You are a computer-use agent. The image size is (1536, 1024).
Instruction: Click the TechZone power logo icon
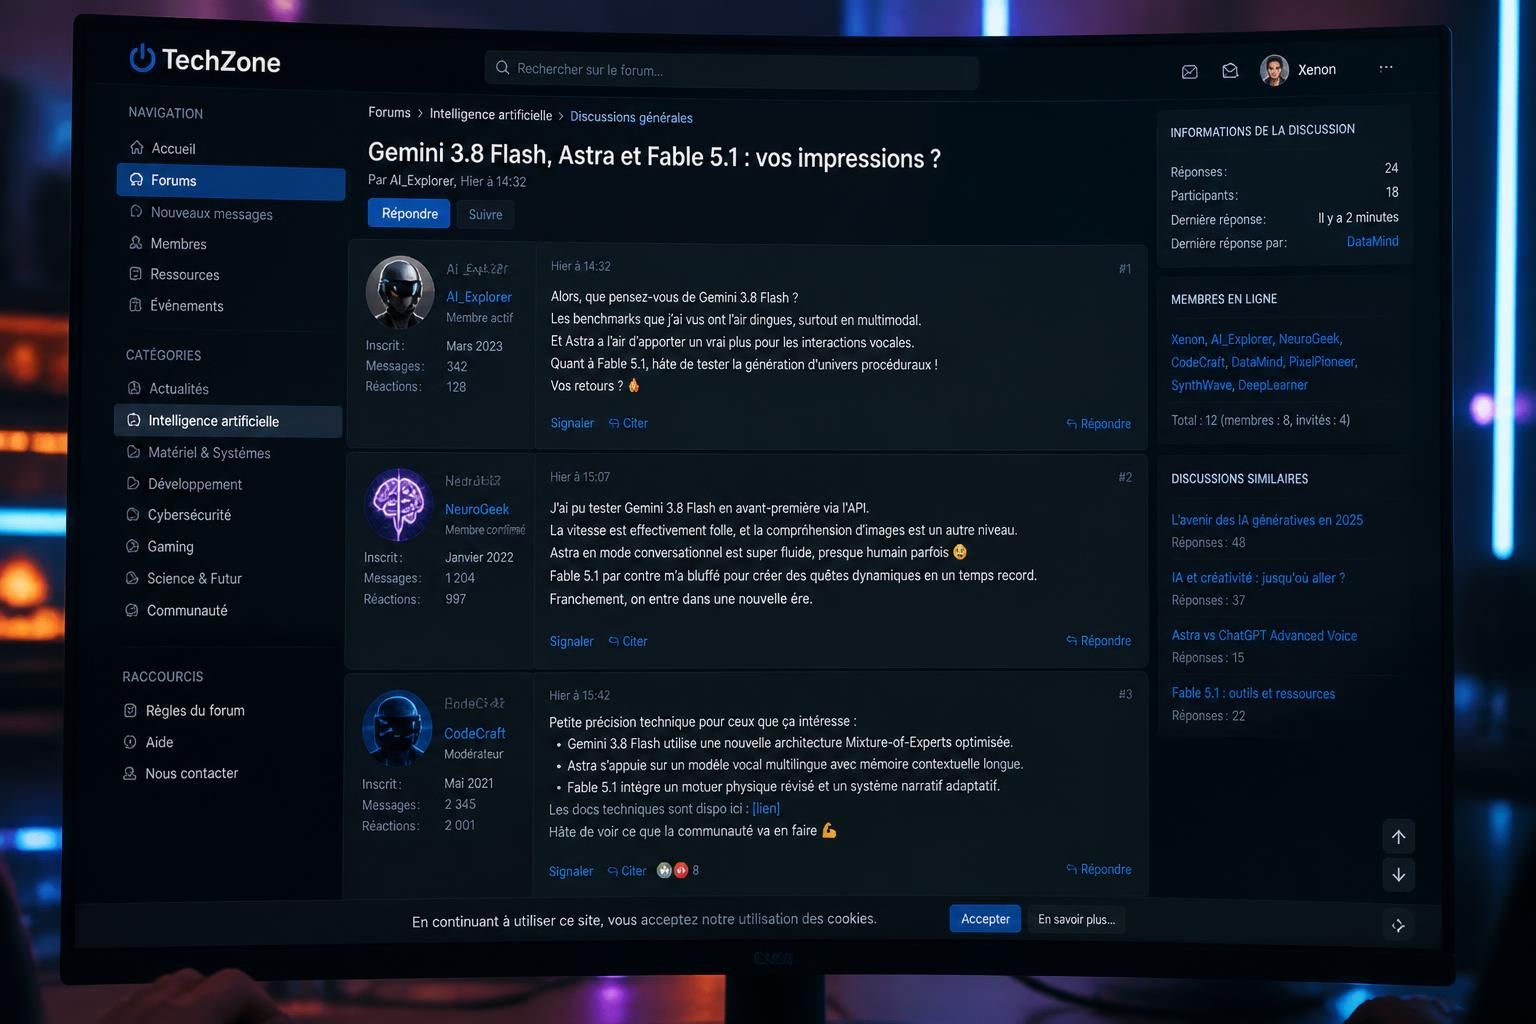(142, 58)
